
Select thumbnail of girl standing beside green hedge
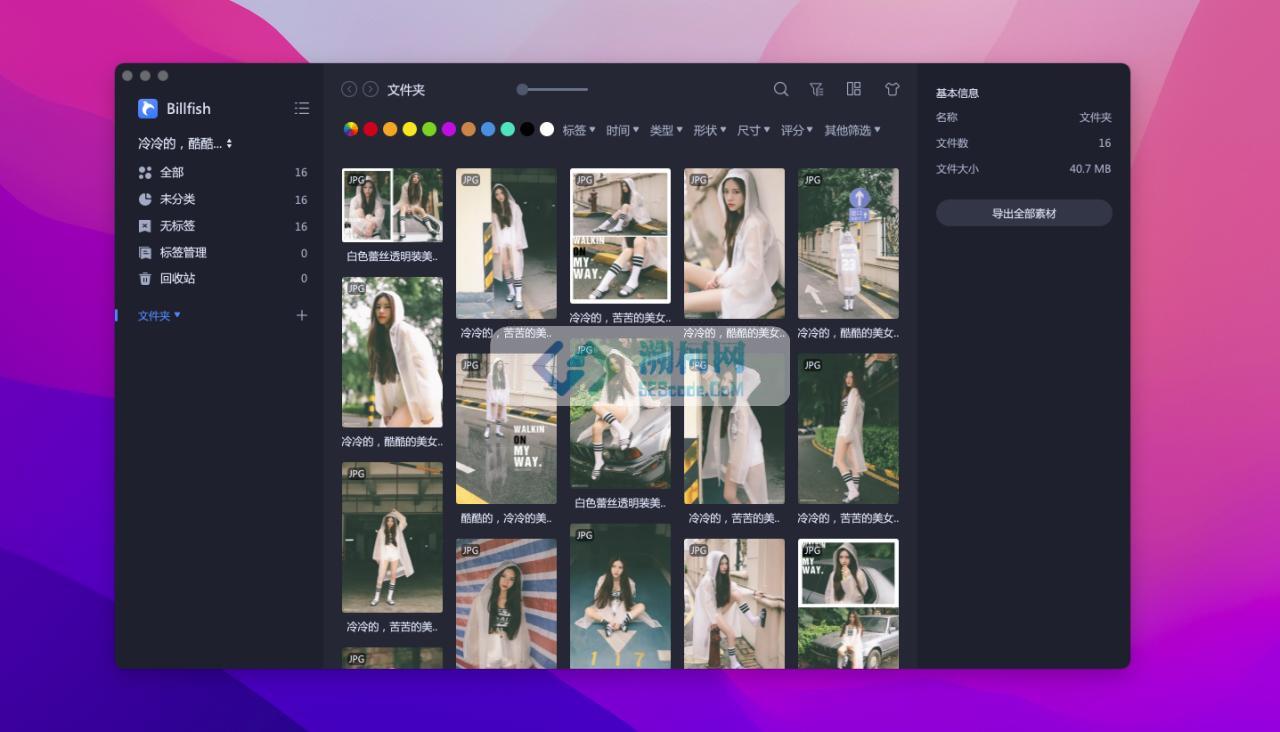coord(848,428)
